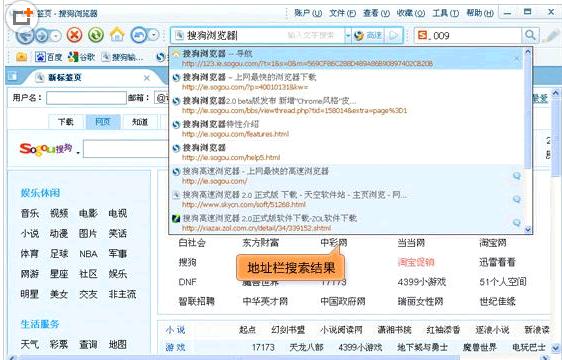Click search icon on the skycn.com suggestion row
The image size is (562, 360).
[x=516, y=199]
